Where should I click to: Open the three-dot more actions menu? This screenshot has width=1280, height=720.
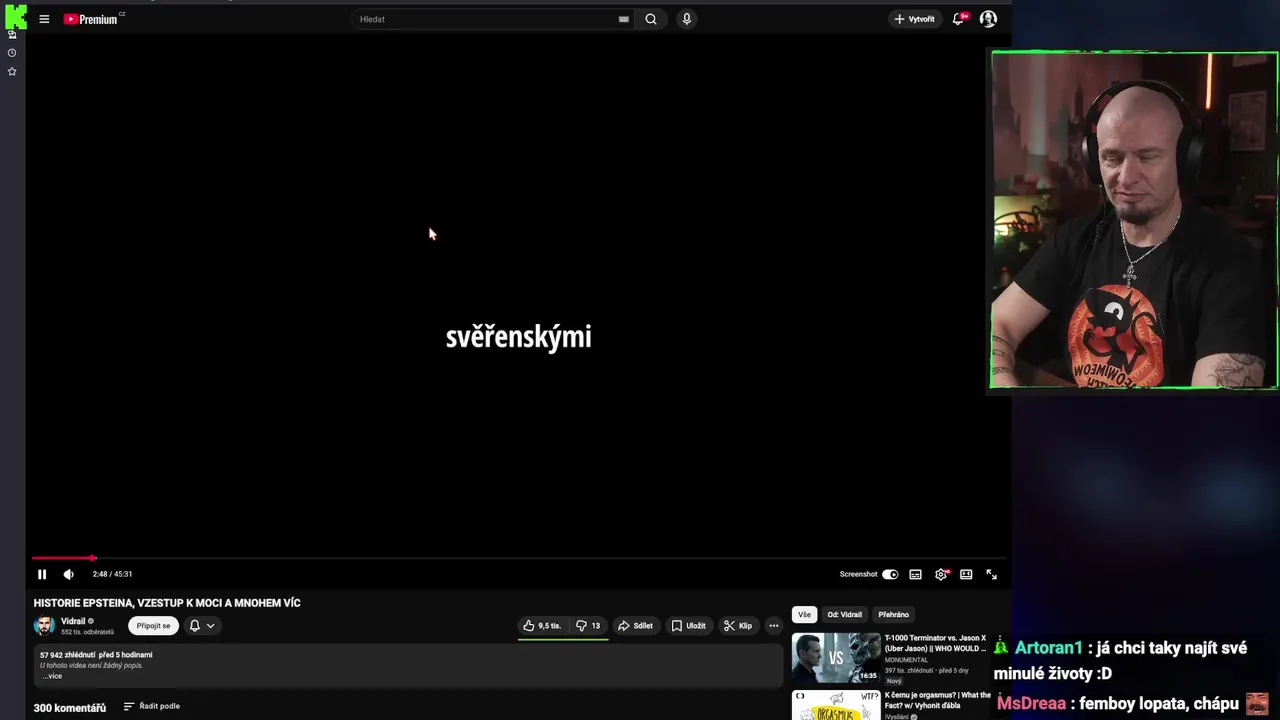point(773,626)
